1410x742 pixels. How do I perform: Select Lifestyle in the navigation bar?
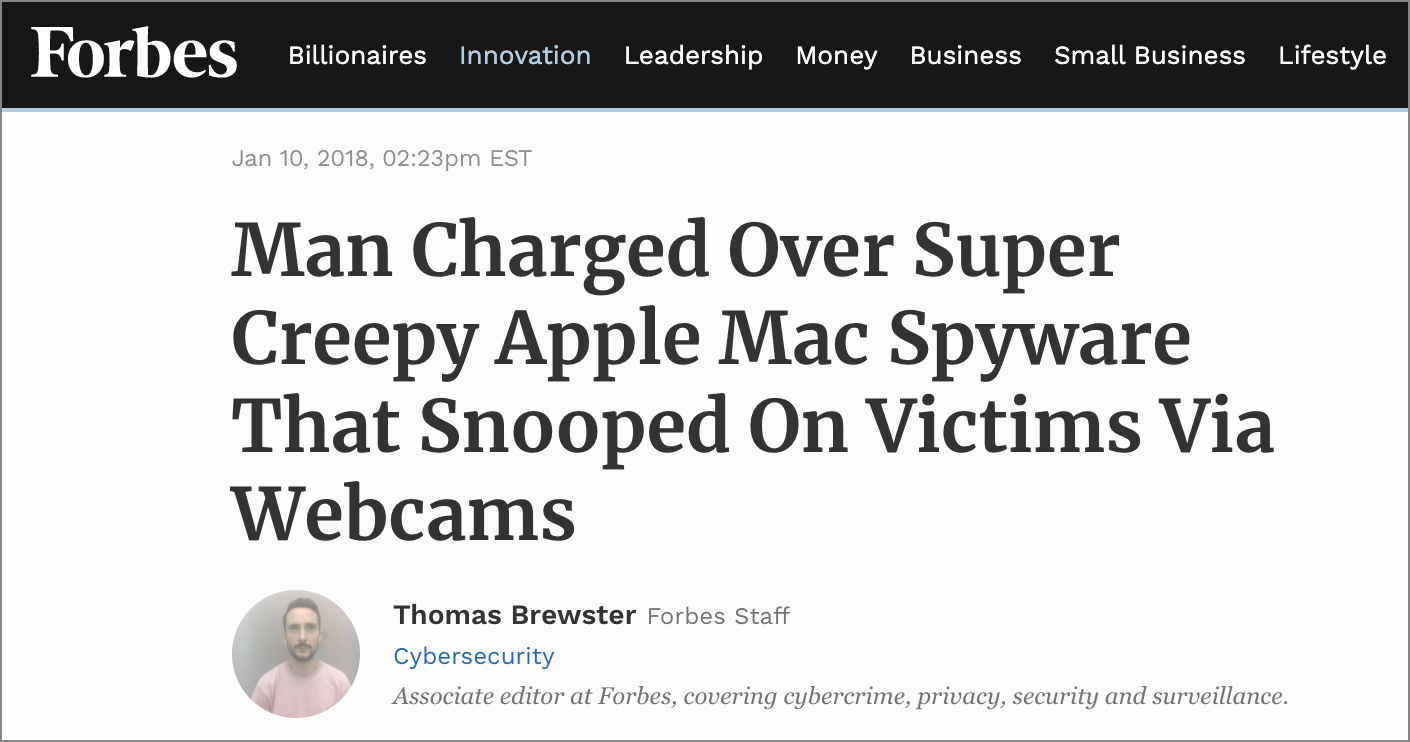1332,56
